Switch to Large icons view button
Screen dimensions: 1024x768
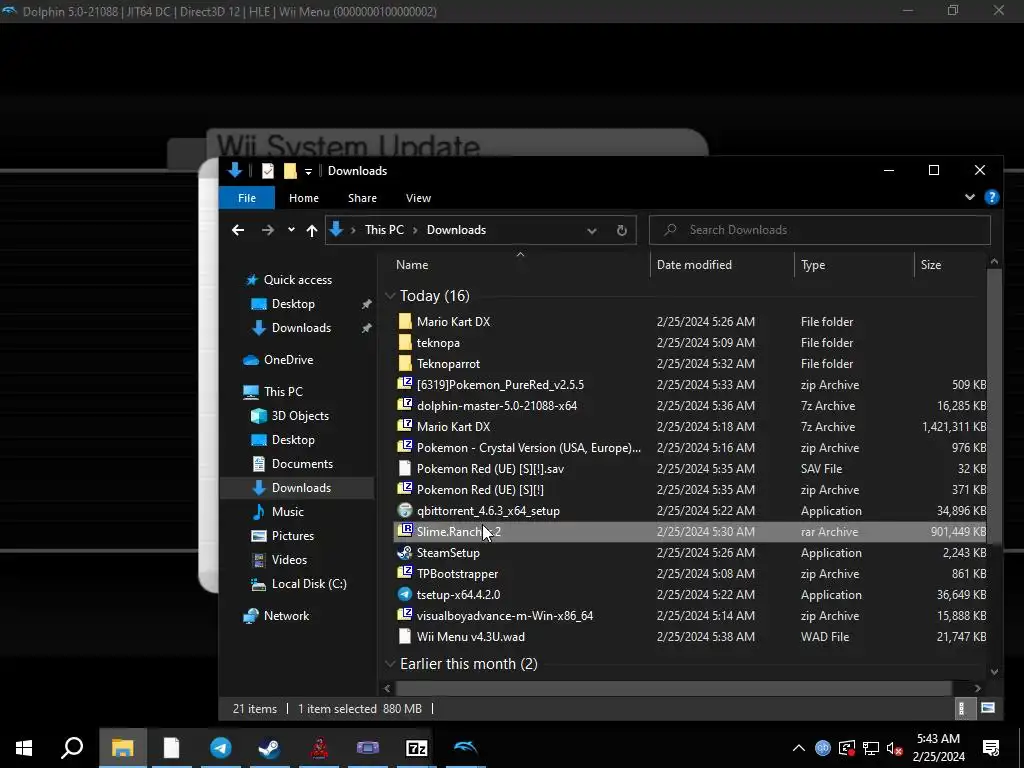tap(987, 709)
